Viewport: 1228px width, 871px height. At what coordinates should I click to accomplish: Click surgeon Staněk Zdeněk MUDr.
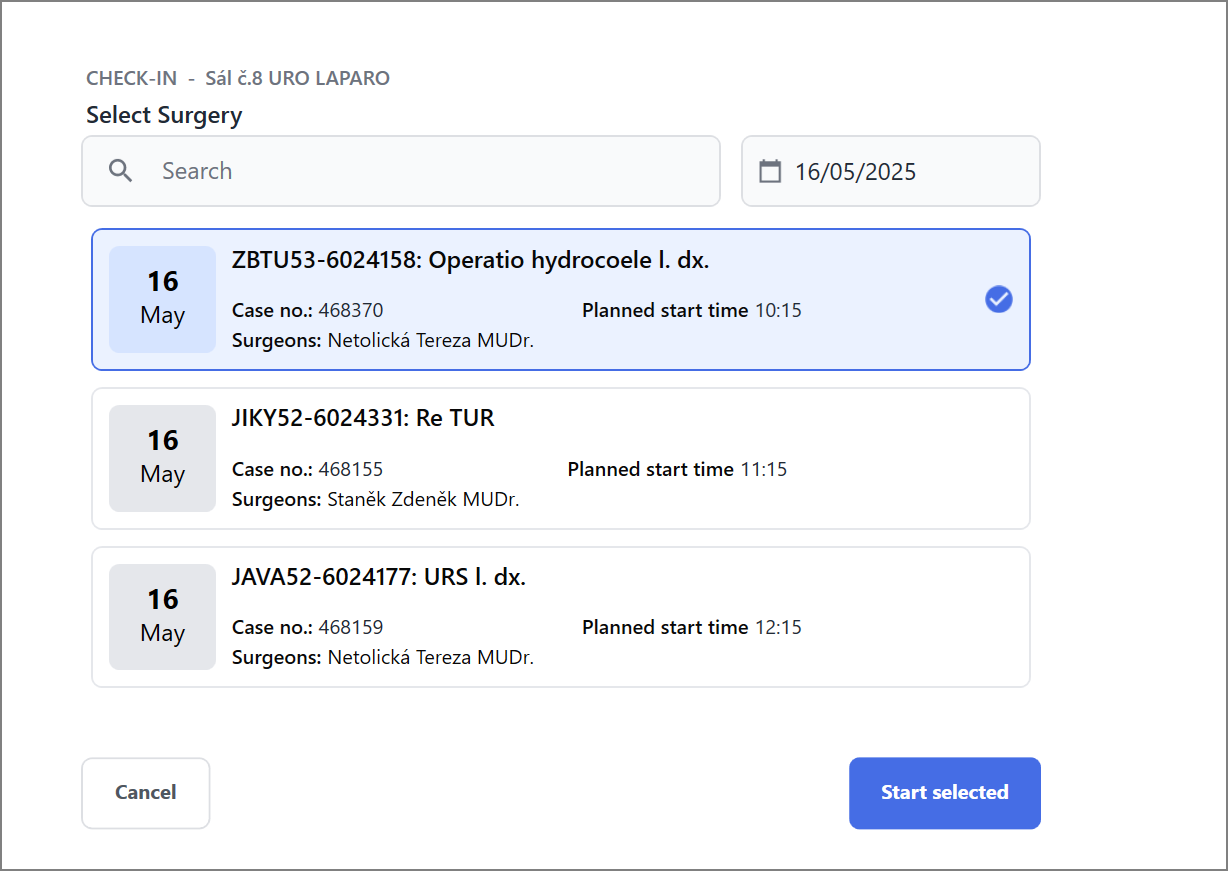[x=424, y=499]
